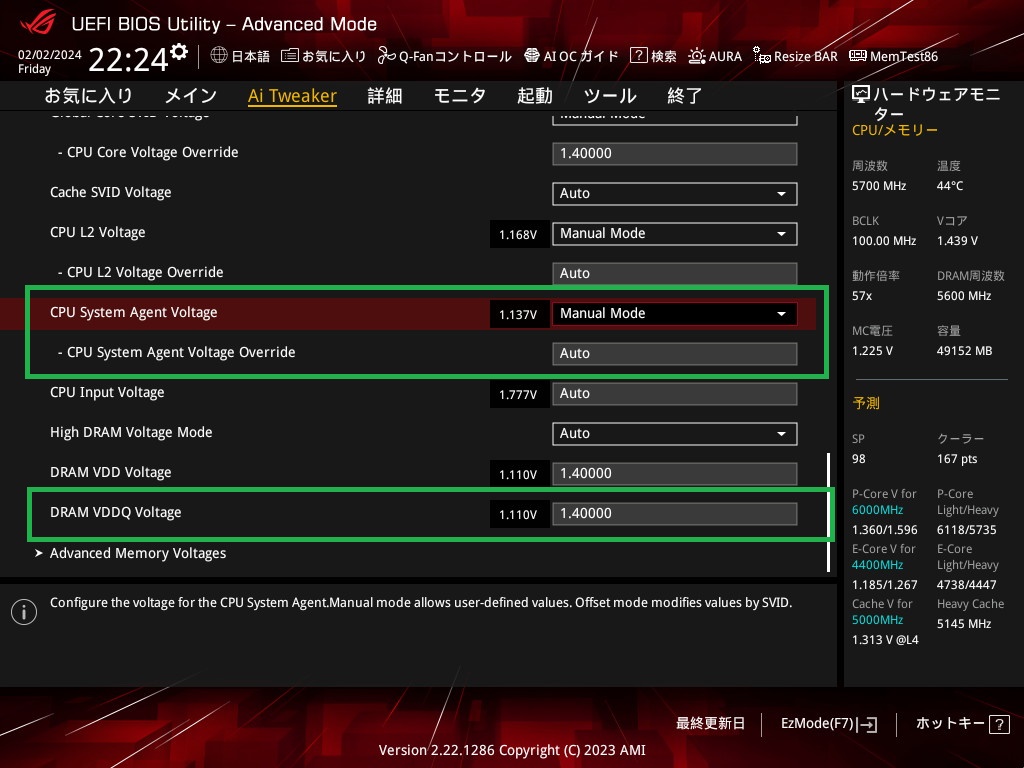Click the search question-mark icon
Screen dimensions: 1024x768
pos(638,56)
